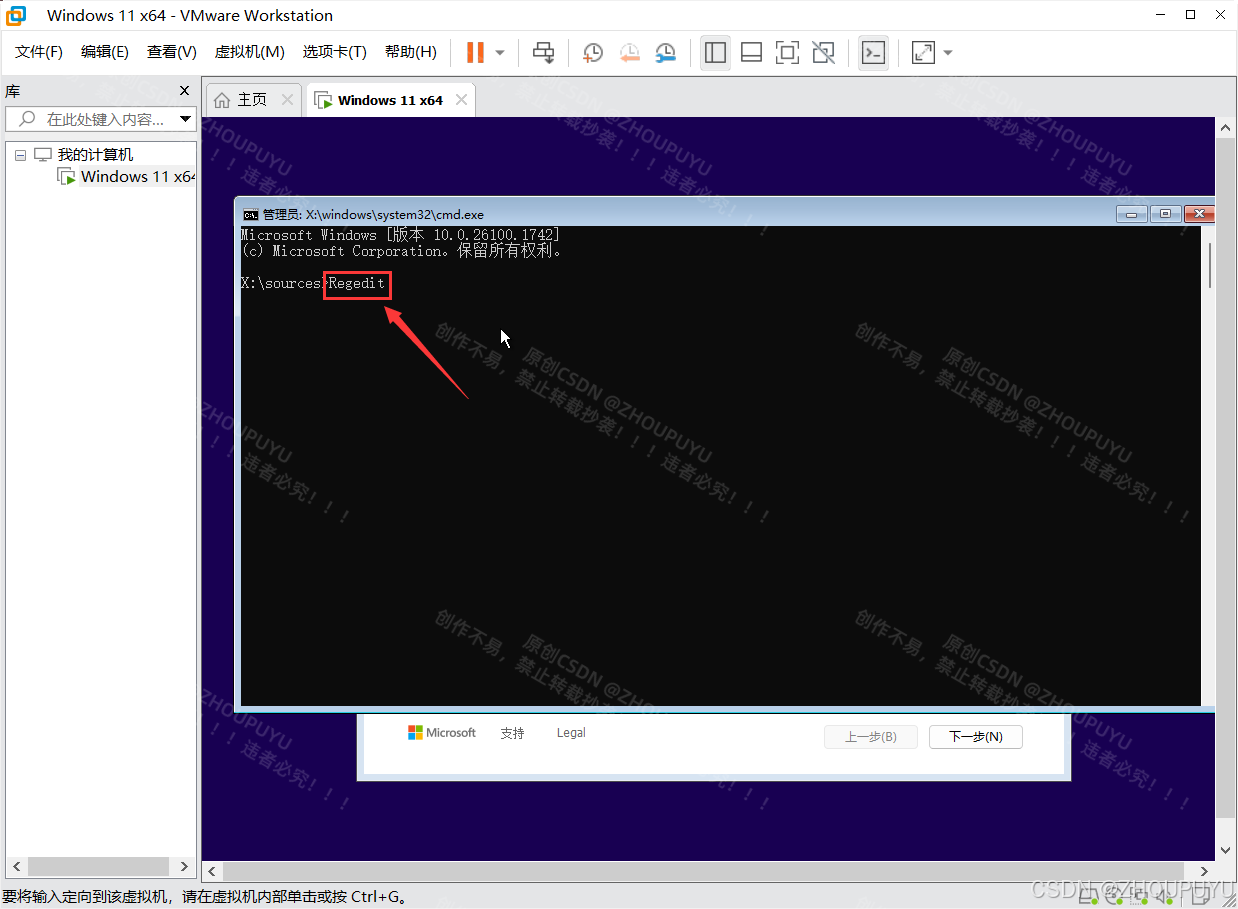Open the power options dropdown next to pause
Viewport: 1238px width, 909px height.
500,52
